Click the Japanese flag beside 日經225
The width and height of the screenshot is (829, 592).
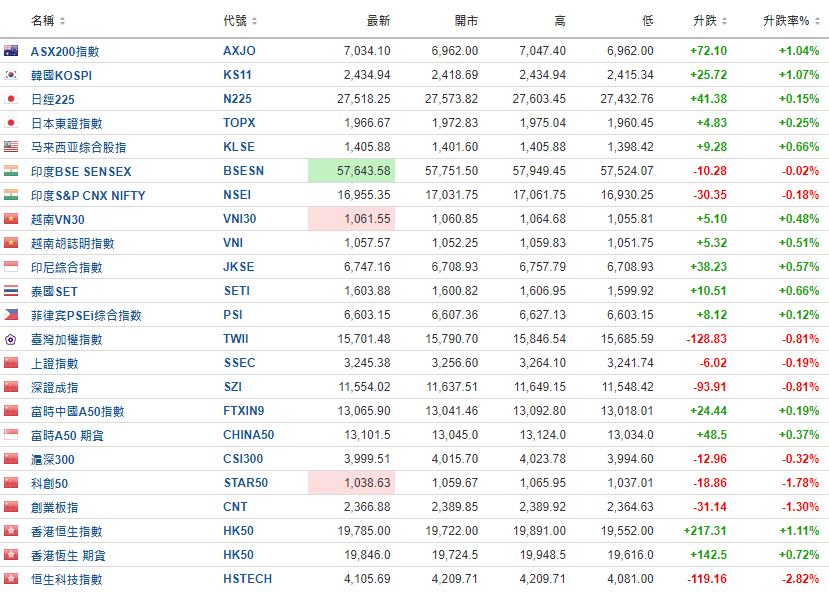click(x=11, y=99)
